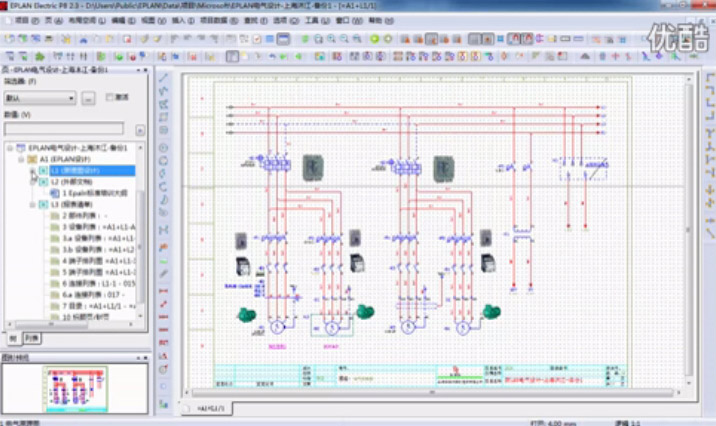This screenshot has width=716, height=426.
Task: Select the Linear dimension tool in vertical toolbar
Action: coord(163,291)
